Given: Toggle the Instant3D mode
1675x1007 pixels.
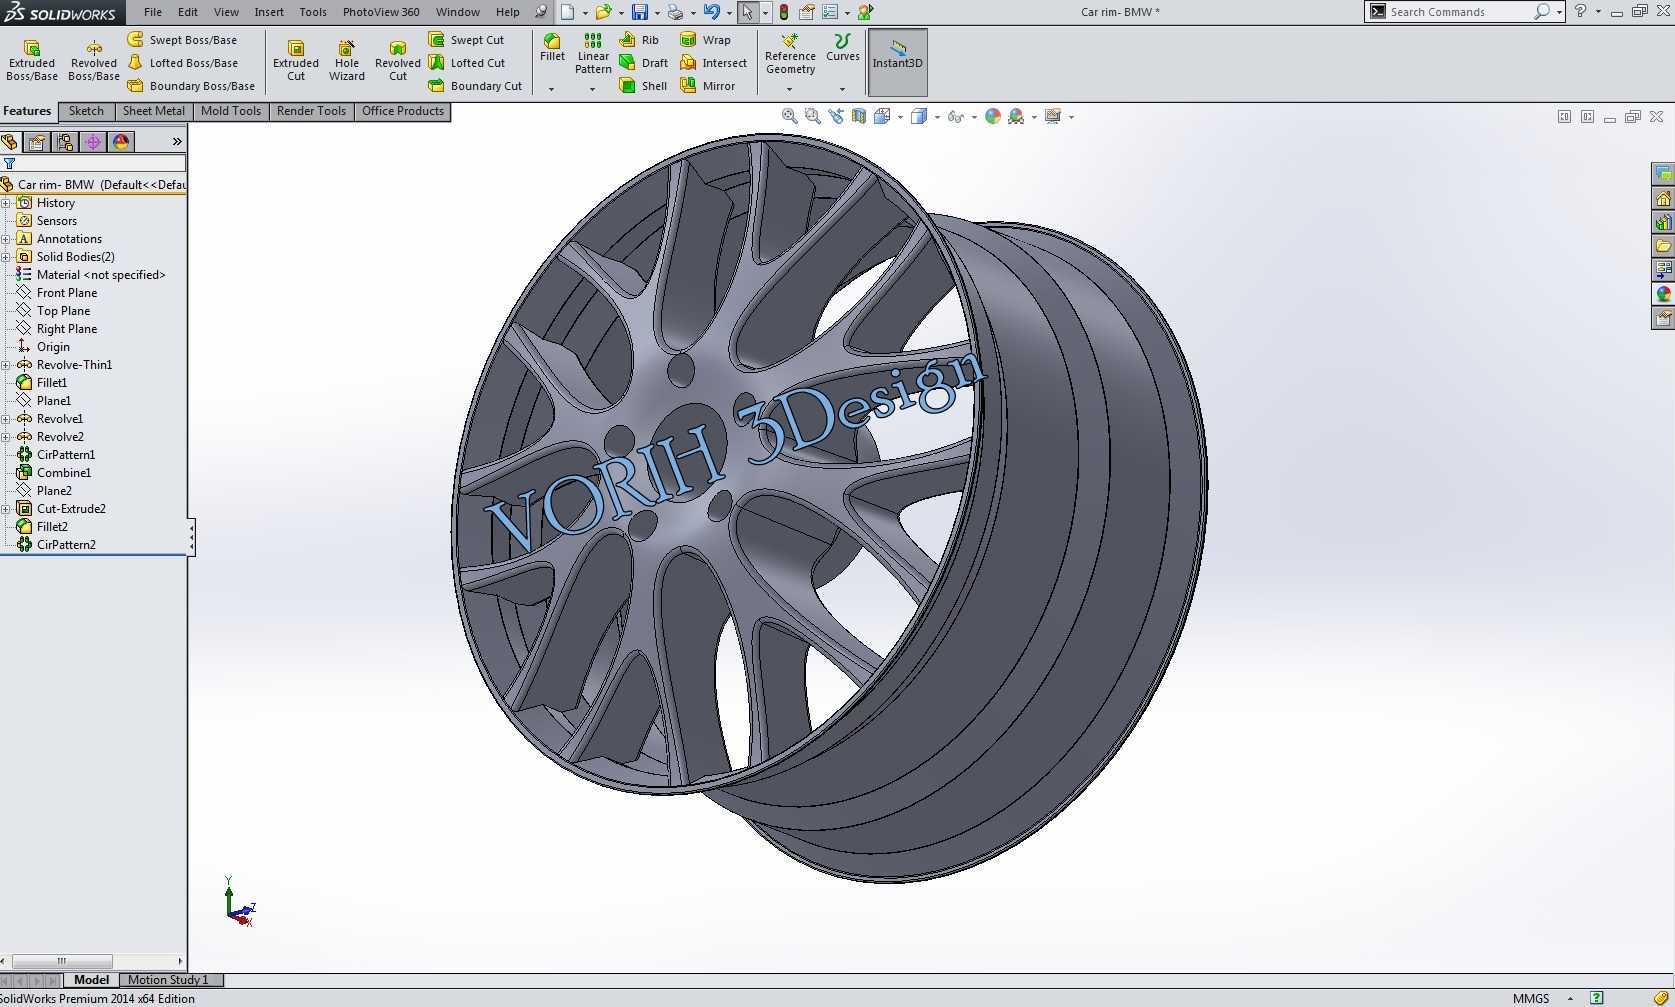Looking at the screenshot, I should click(x=897, y=62).
